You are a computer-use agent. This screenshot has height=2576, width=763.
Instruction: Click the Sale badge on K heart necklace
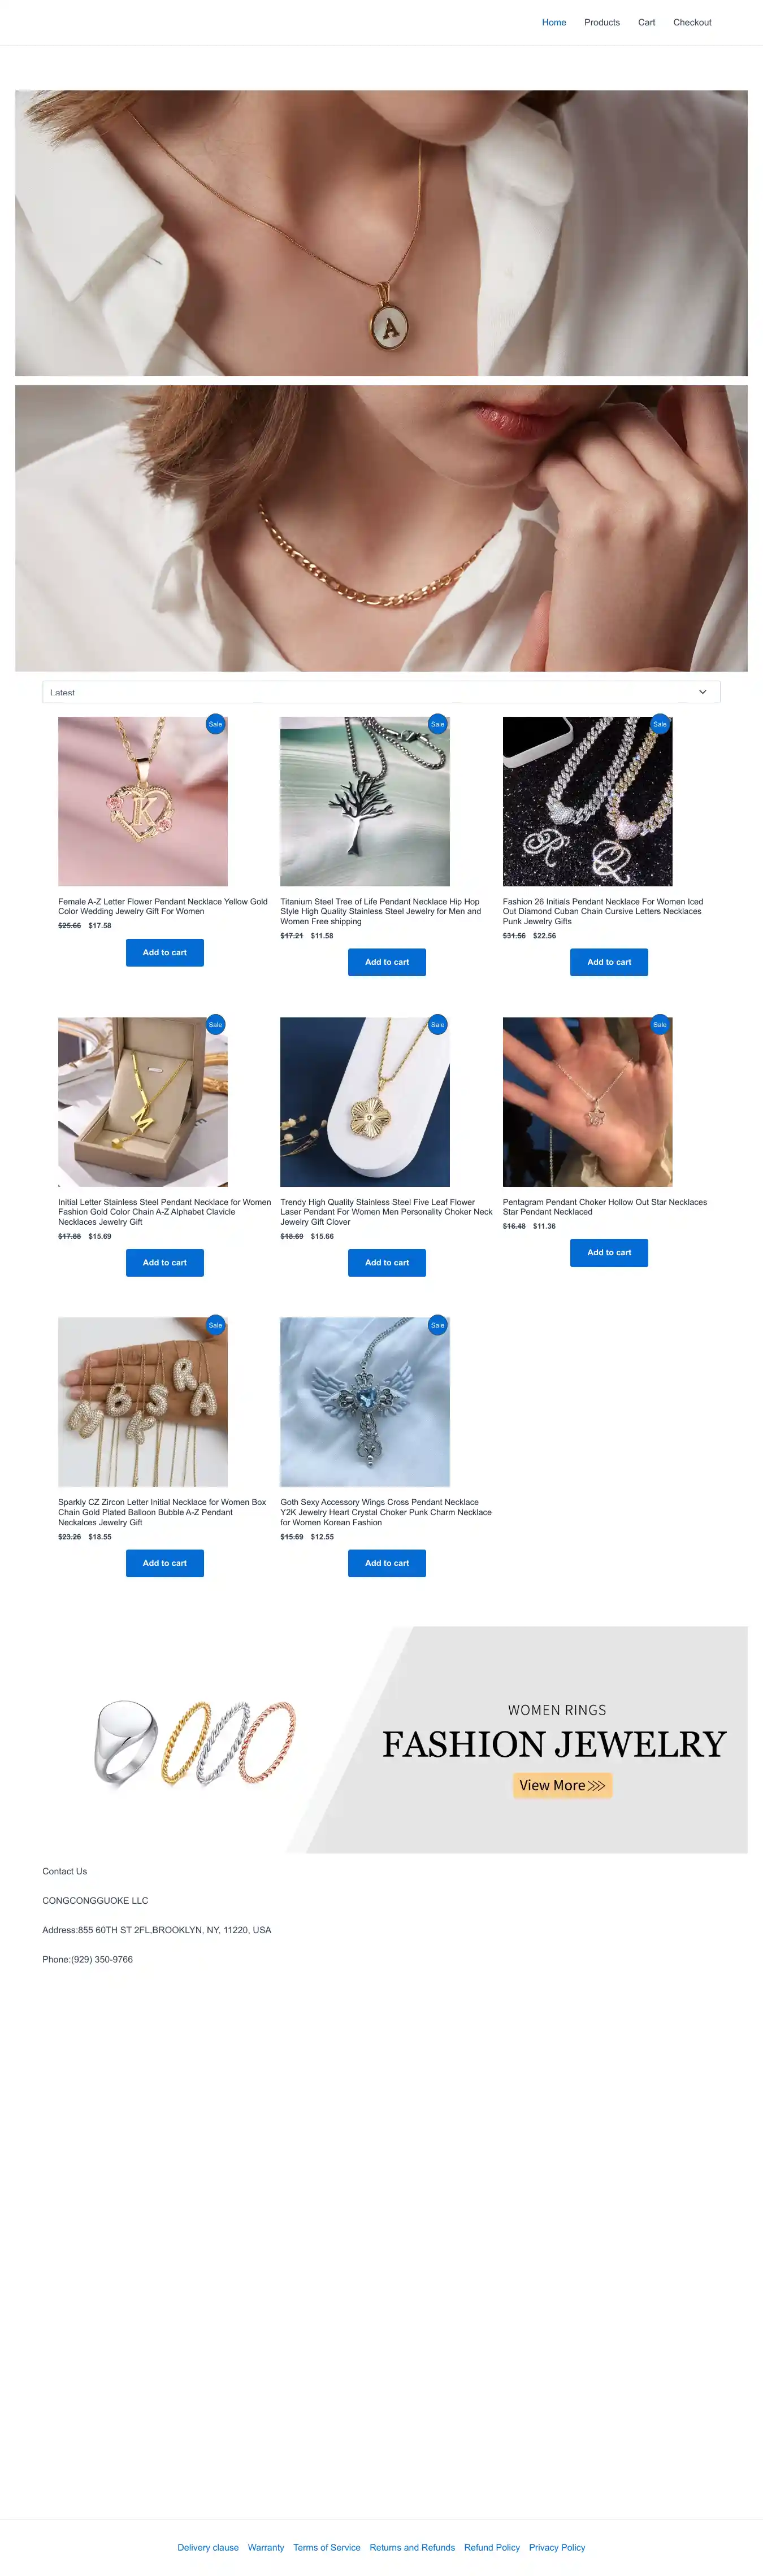tap(215, 724)
